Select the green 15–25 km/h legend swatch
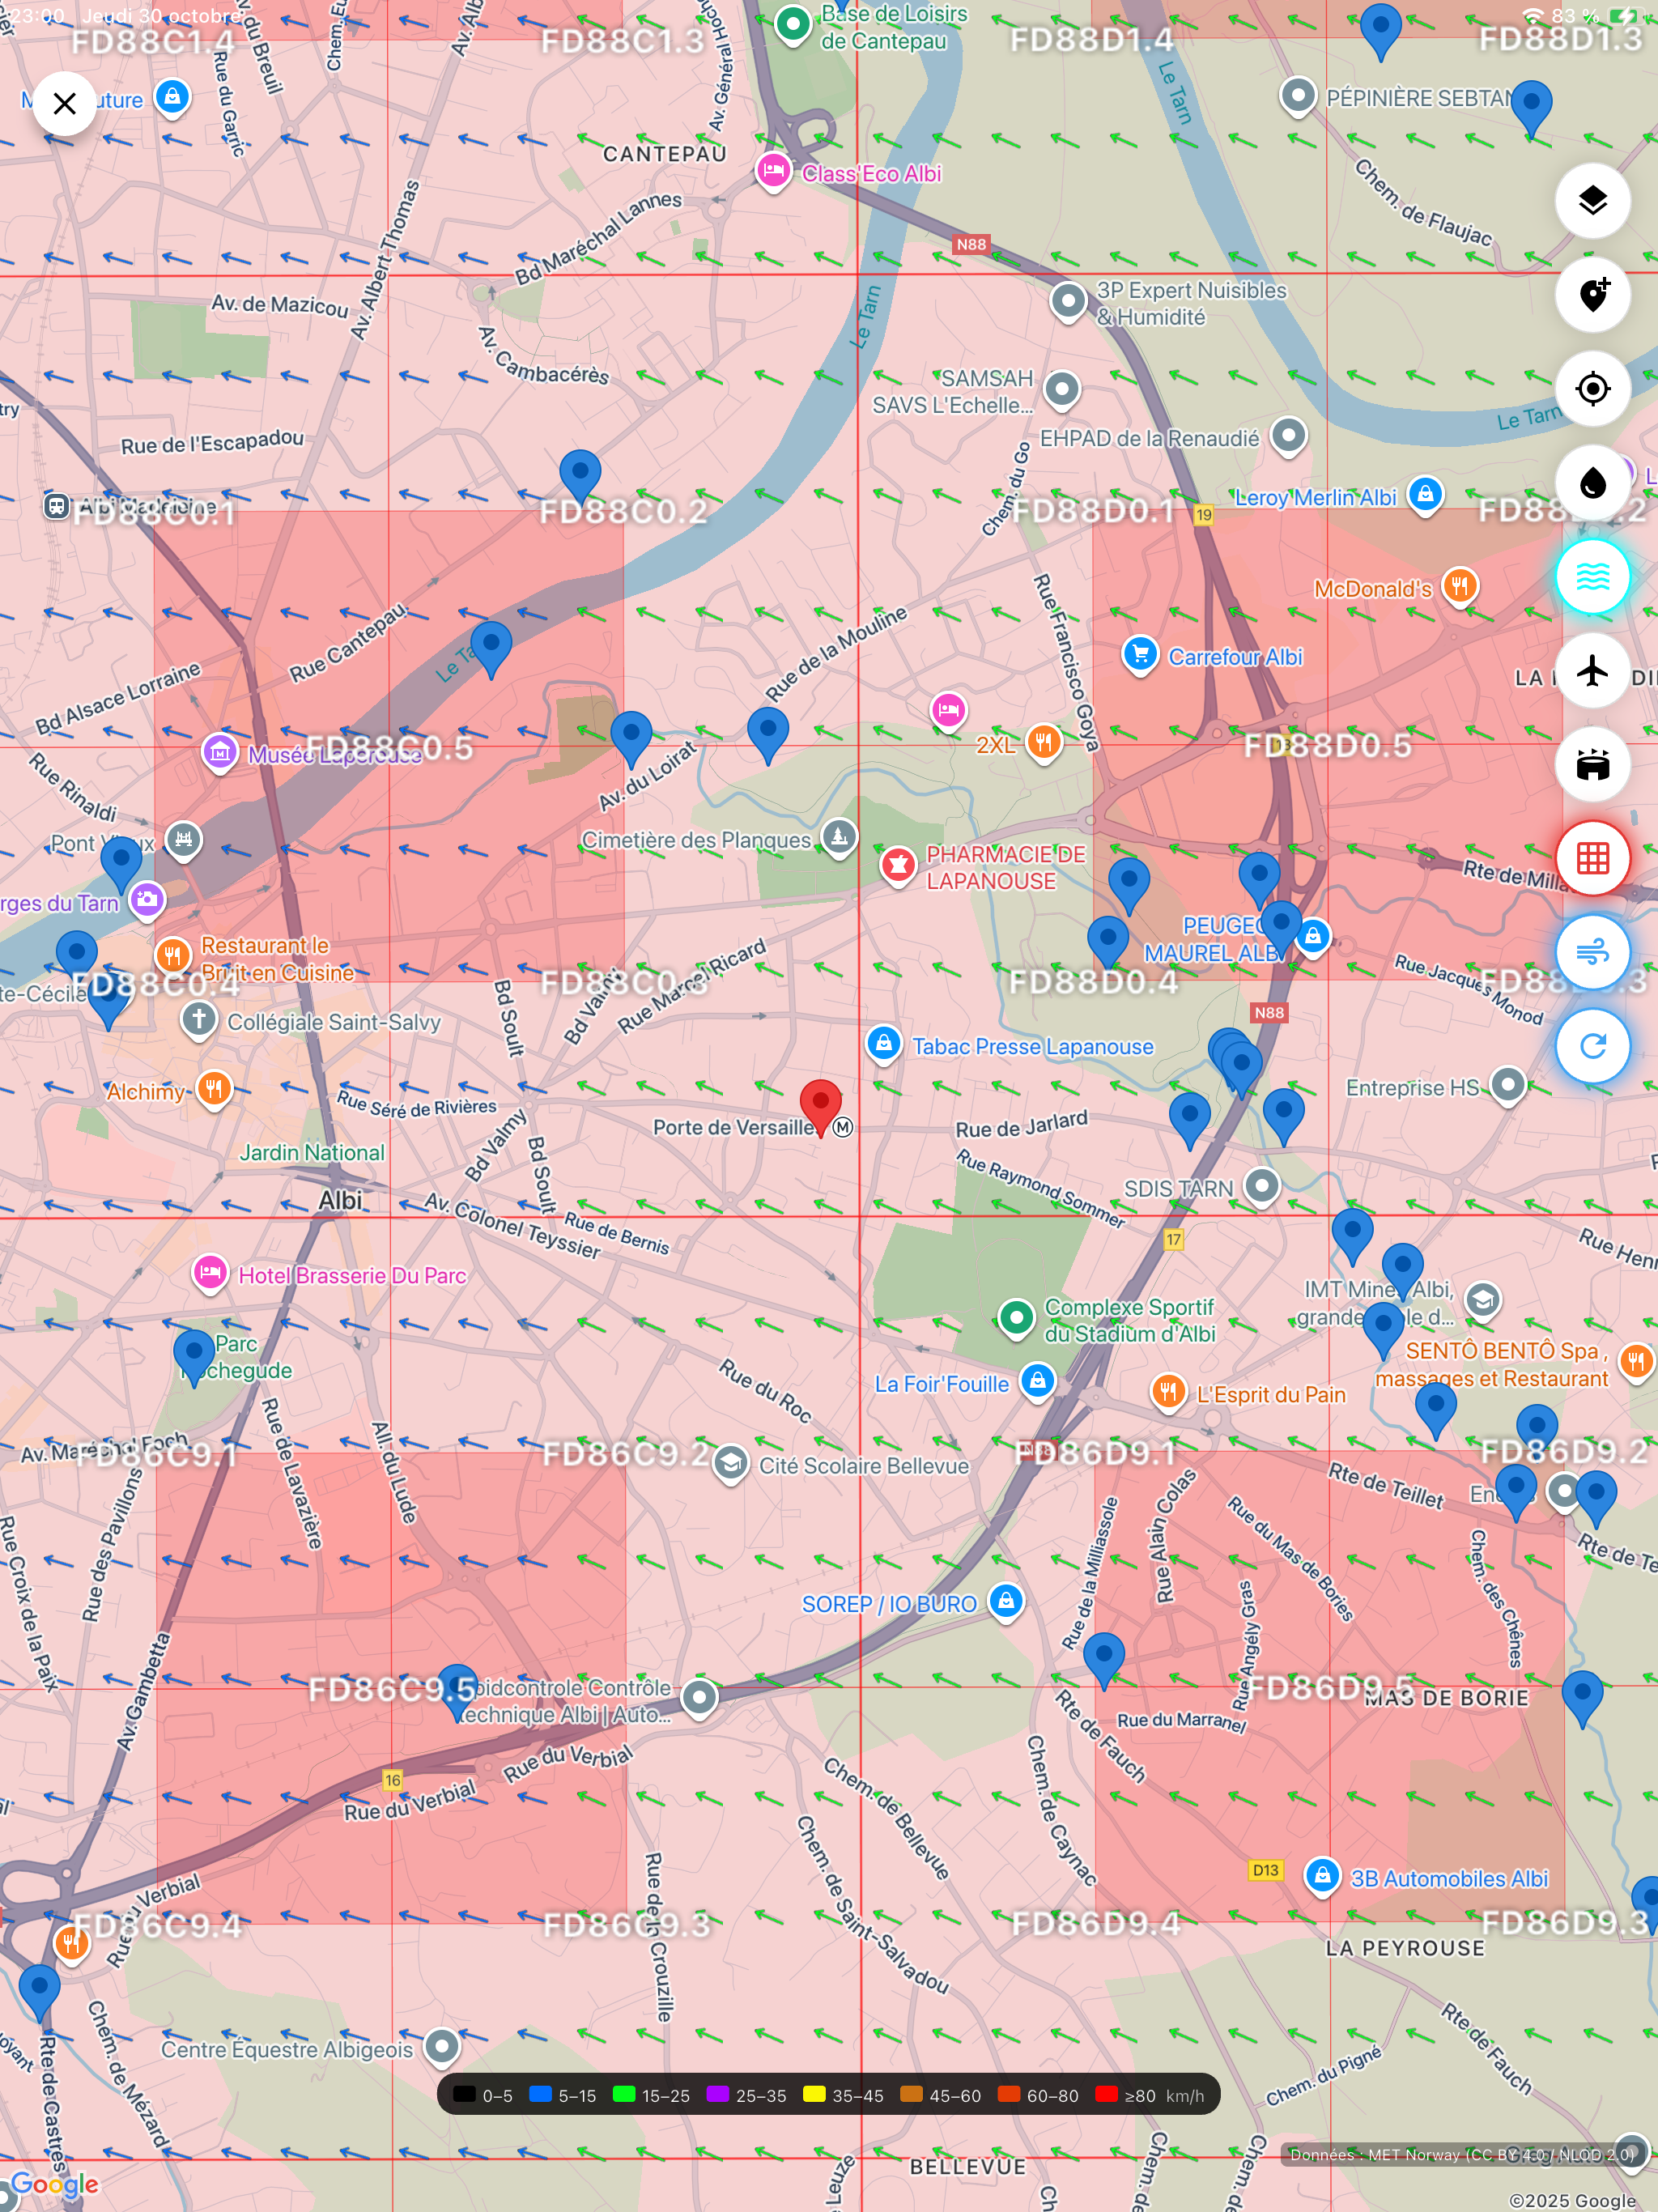Screen dimensions: 1658x2212 pos(624,2093)
